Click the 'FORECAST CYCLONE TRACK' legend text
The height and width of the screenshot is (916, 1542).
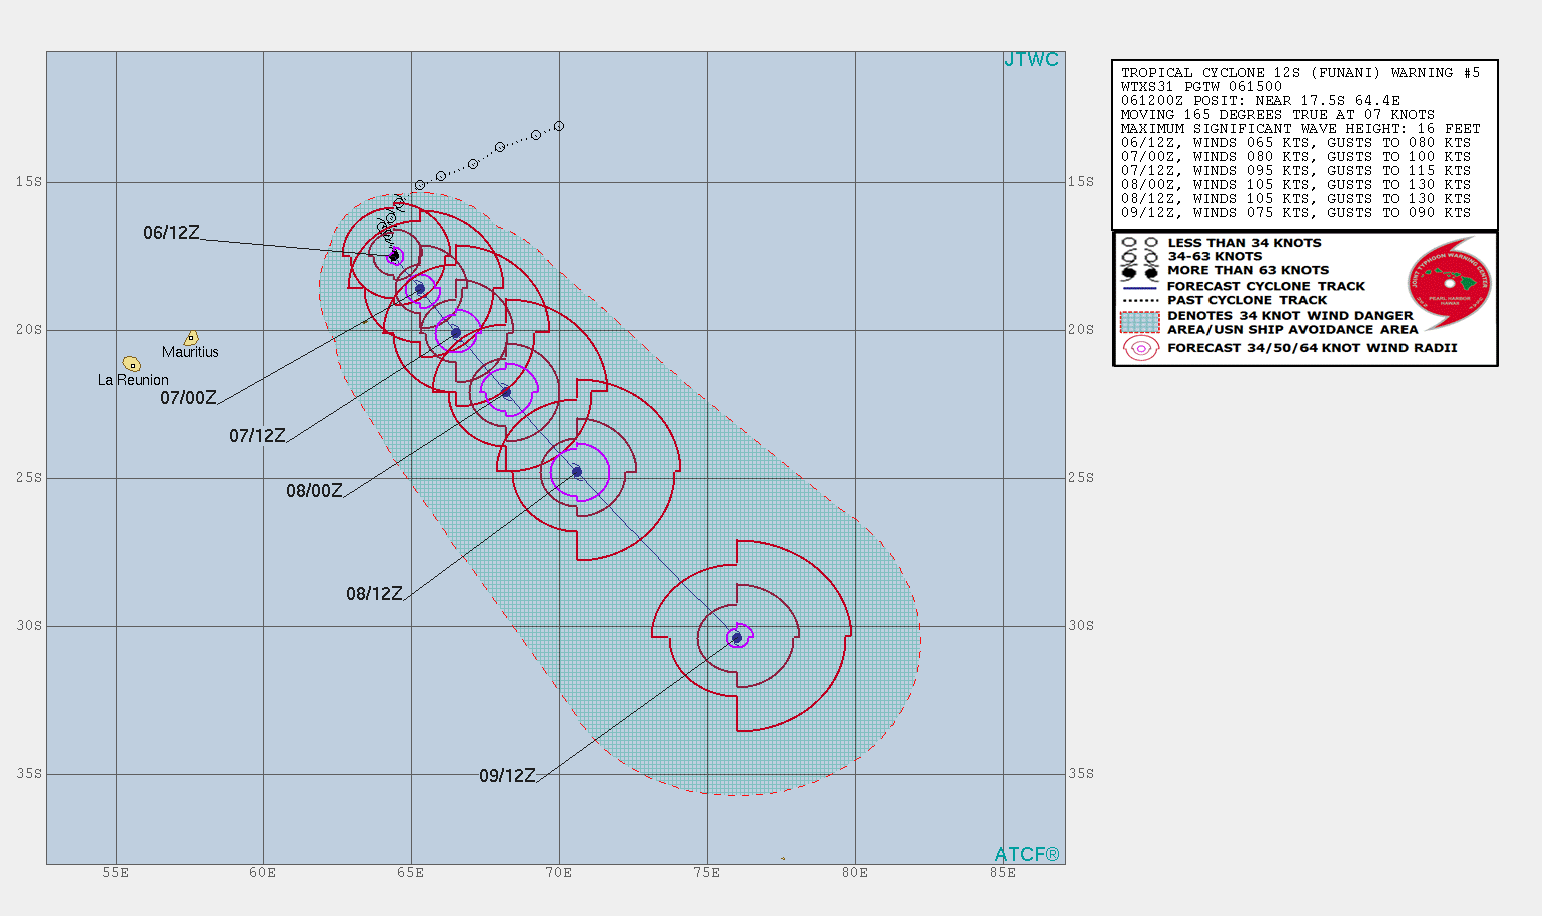pos(1266,286)
